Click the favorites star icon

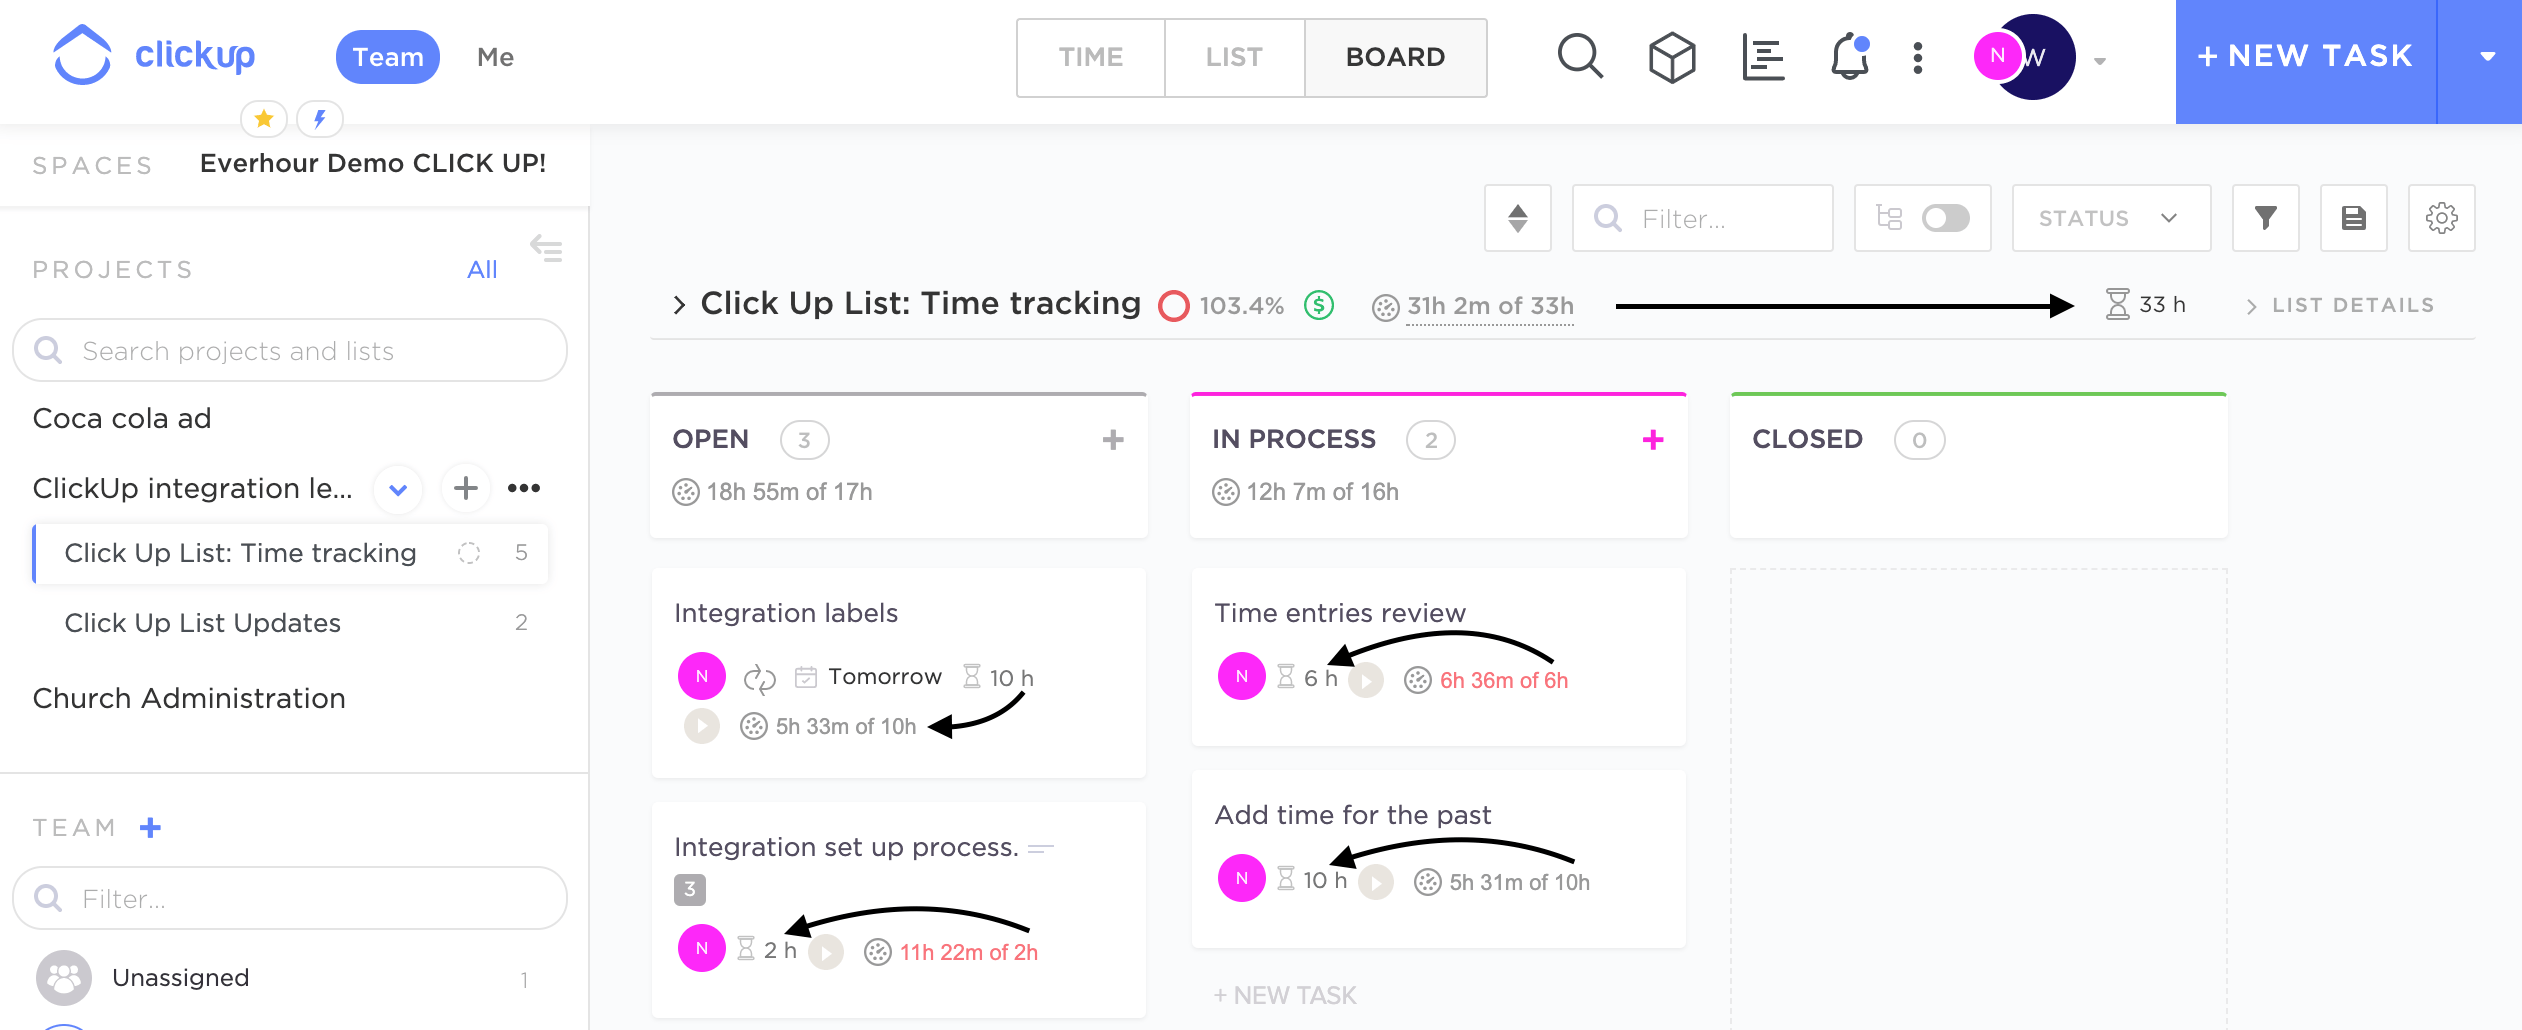[264, 119]
